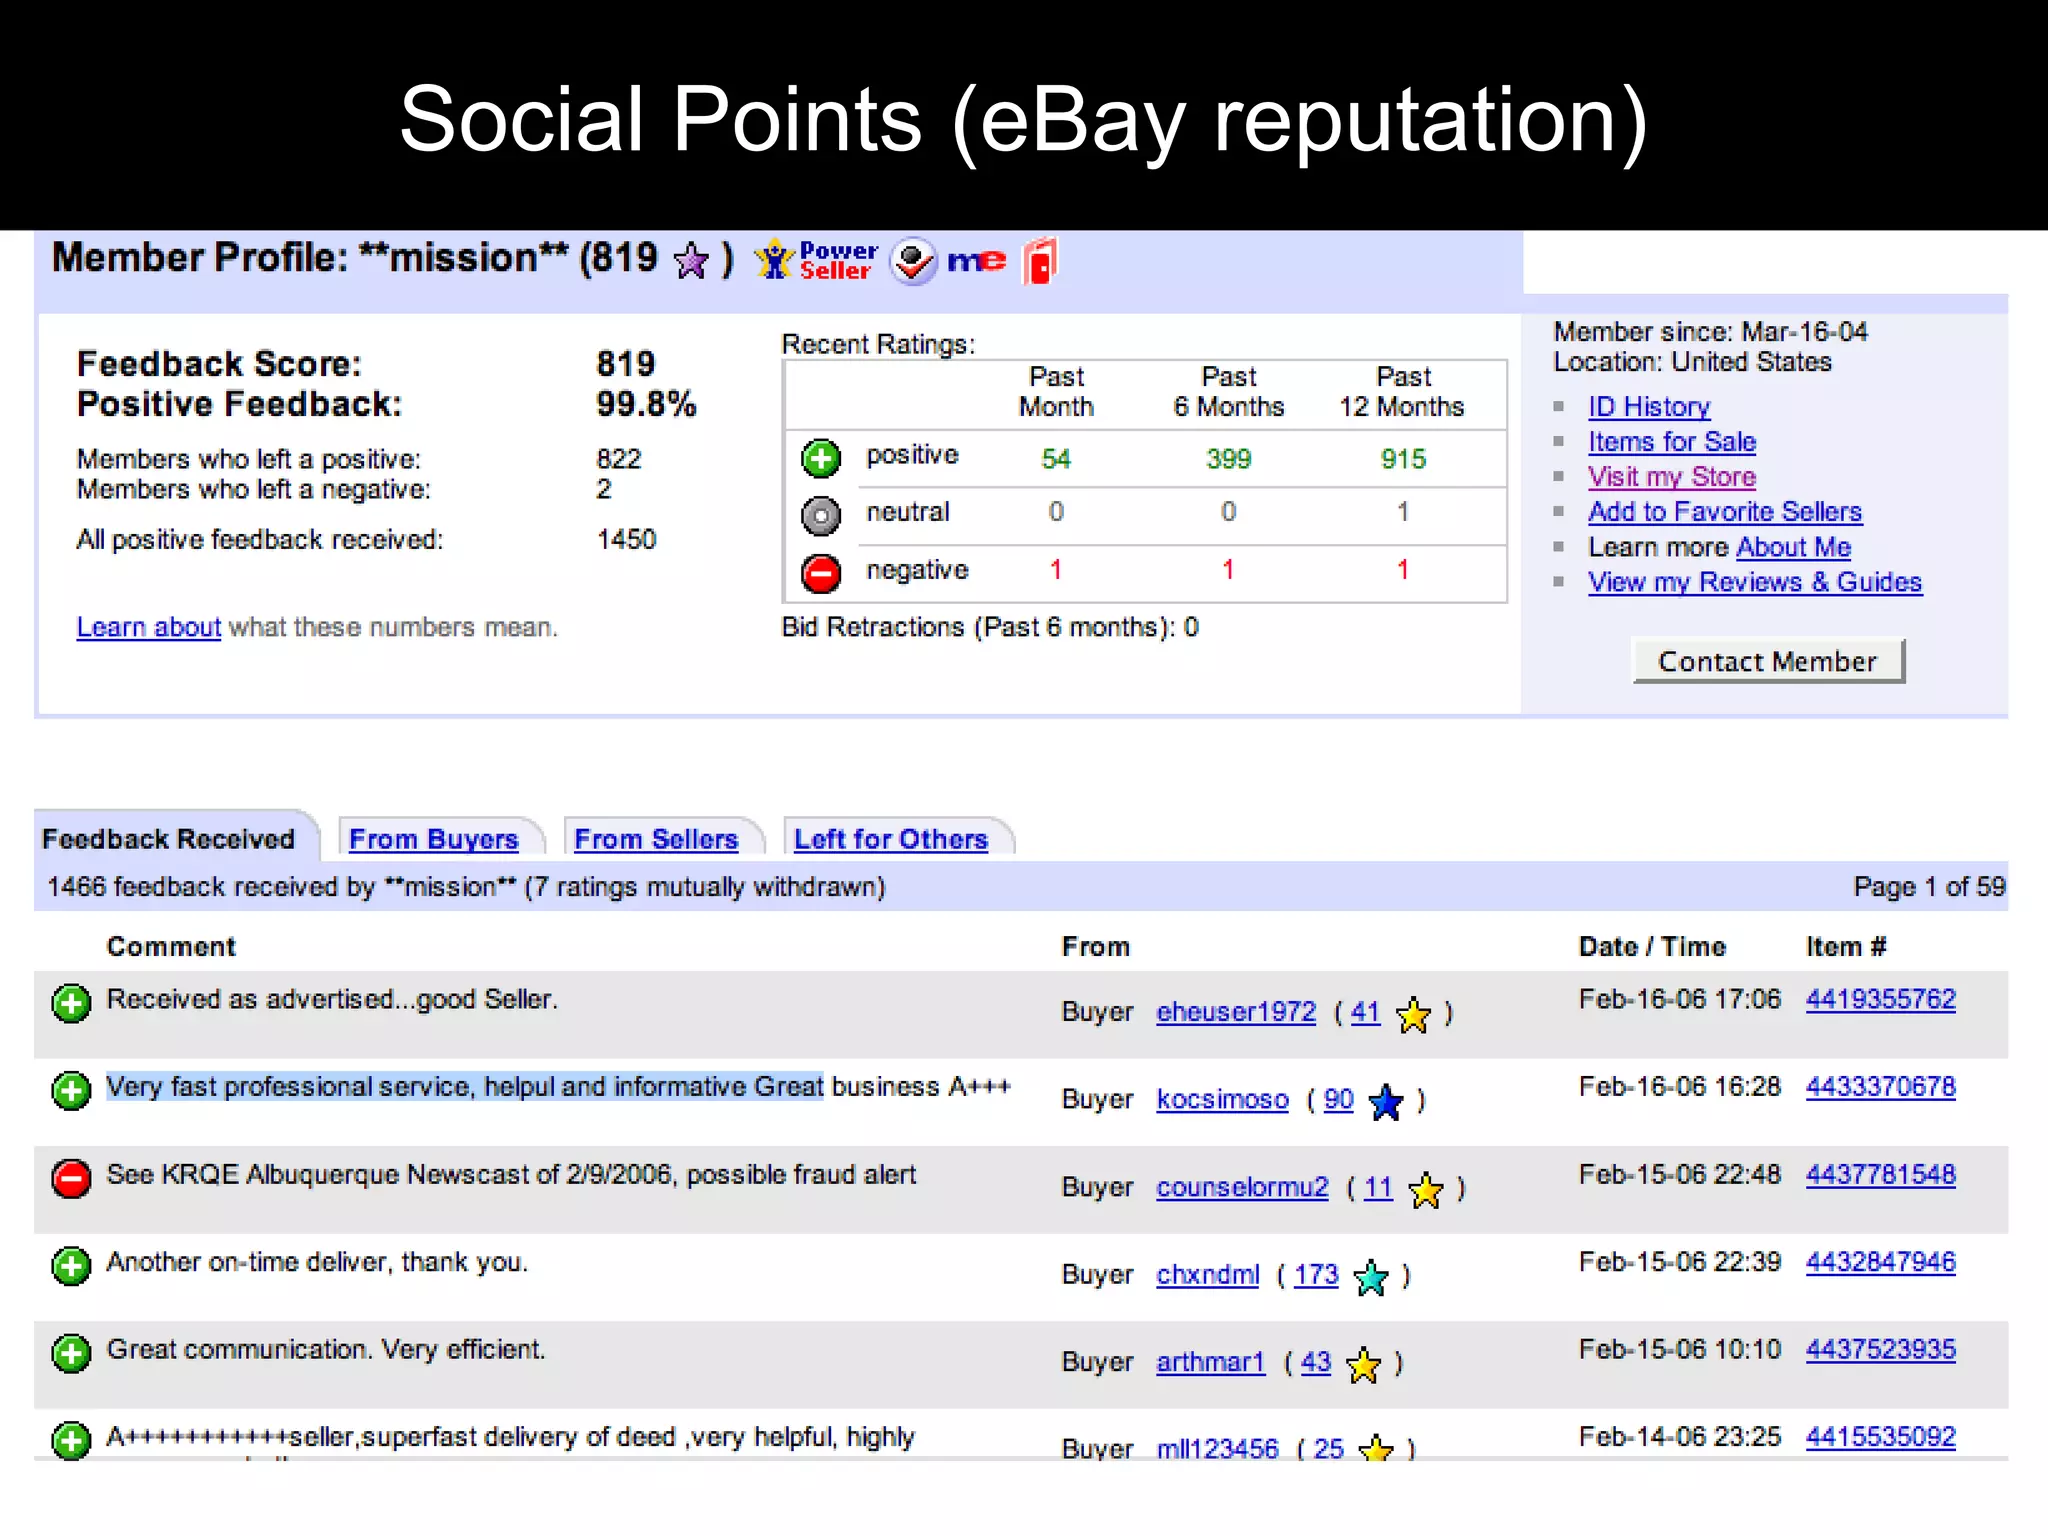Click yellow star next to arthmar1
This screenshot has height=1536, width=2048.
1364,1365
